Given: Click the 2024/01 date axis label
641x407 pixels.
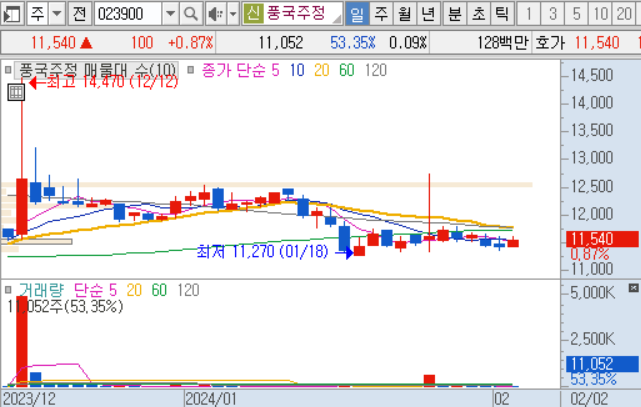Looking at the screenshot, I should pos(211,399).
